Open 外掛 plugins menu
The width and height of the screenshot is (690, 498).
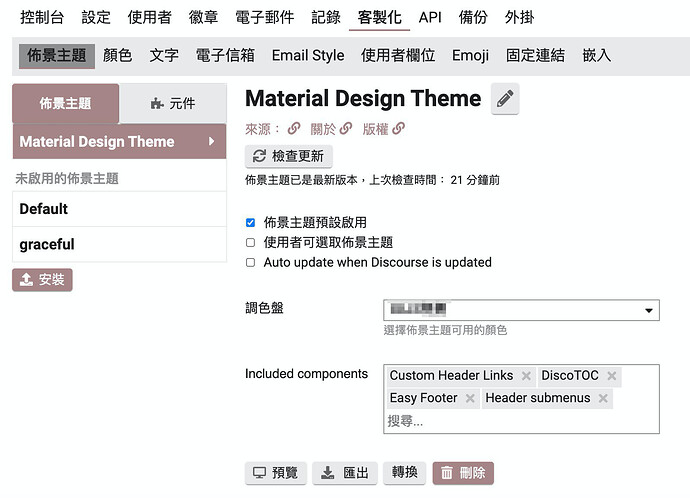tap(519, 18)
